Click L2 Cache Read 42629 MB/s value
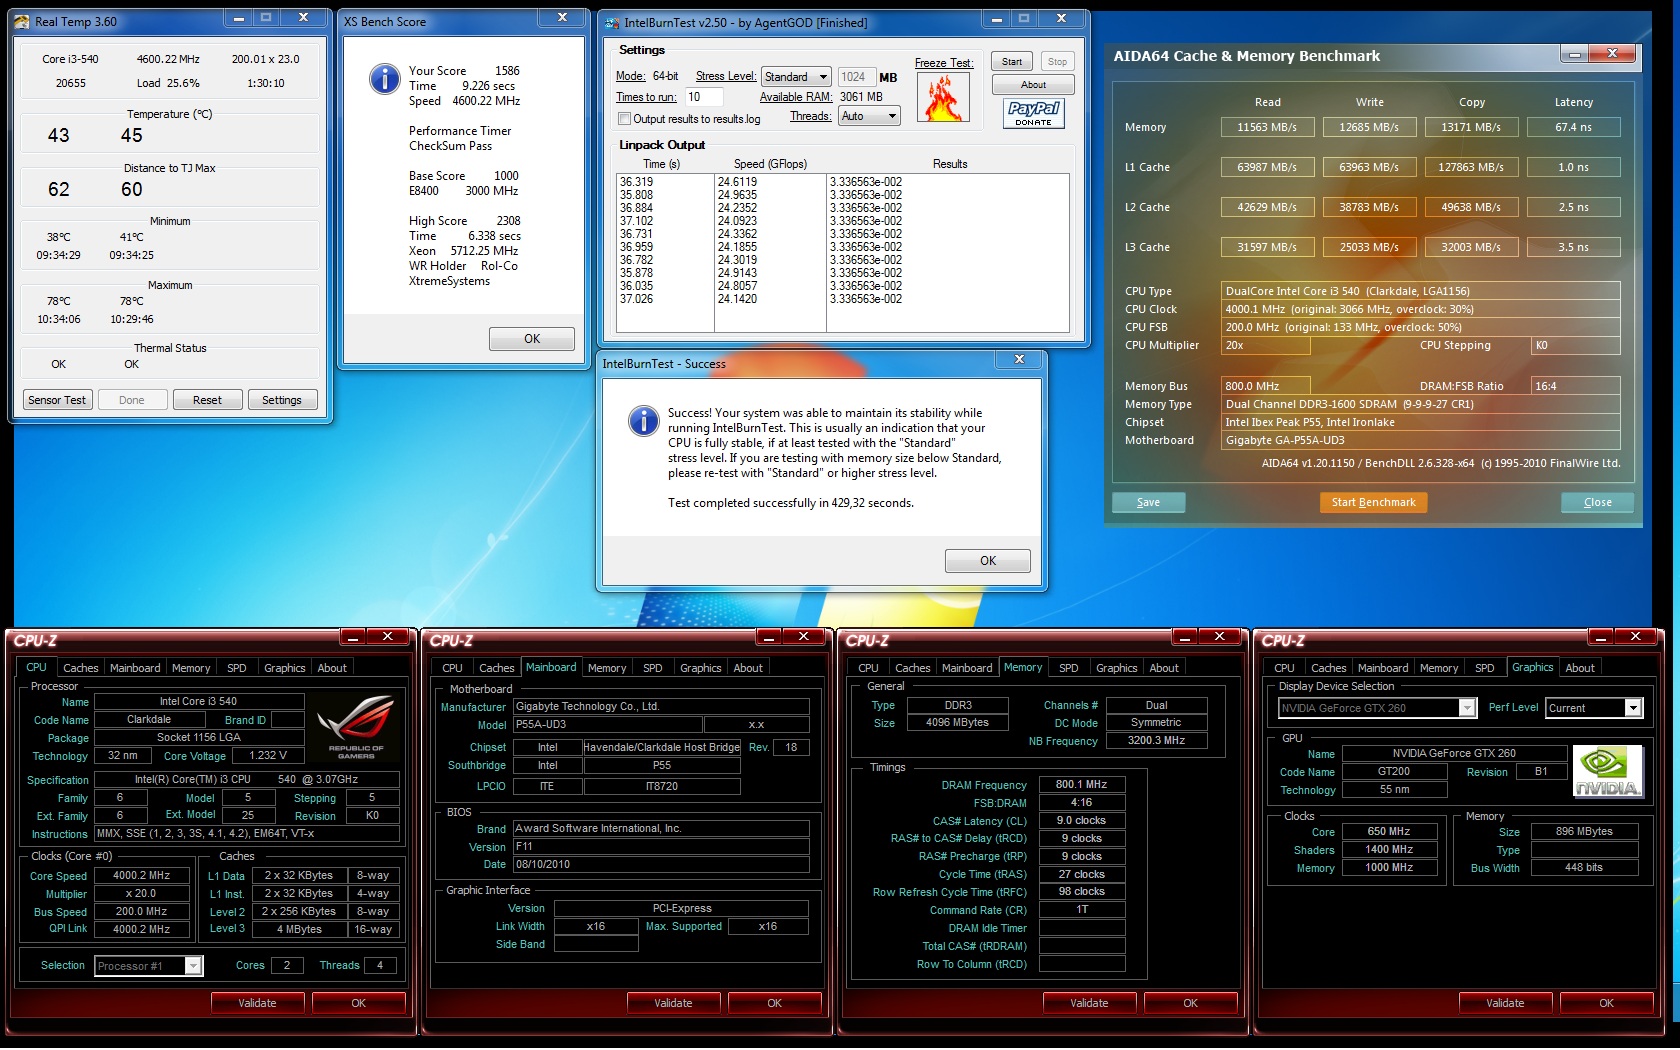This screenshot has width=1680, height=1050. (1267, 207)
